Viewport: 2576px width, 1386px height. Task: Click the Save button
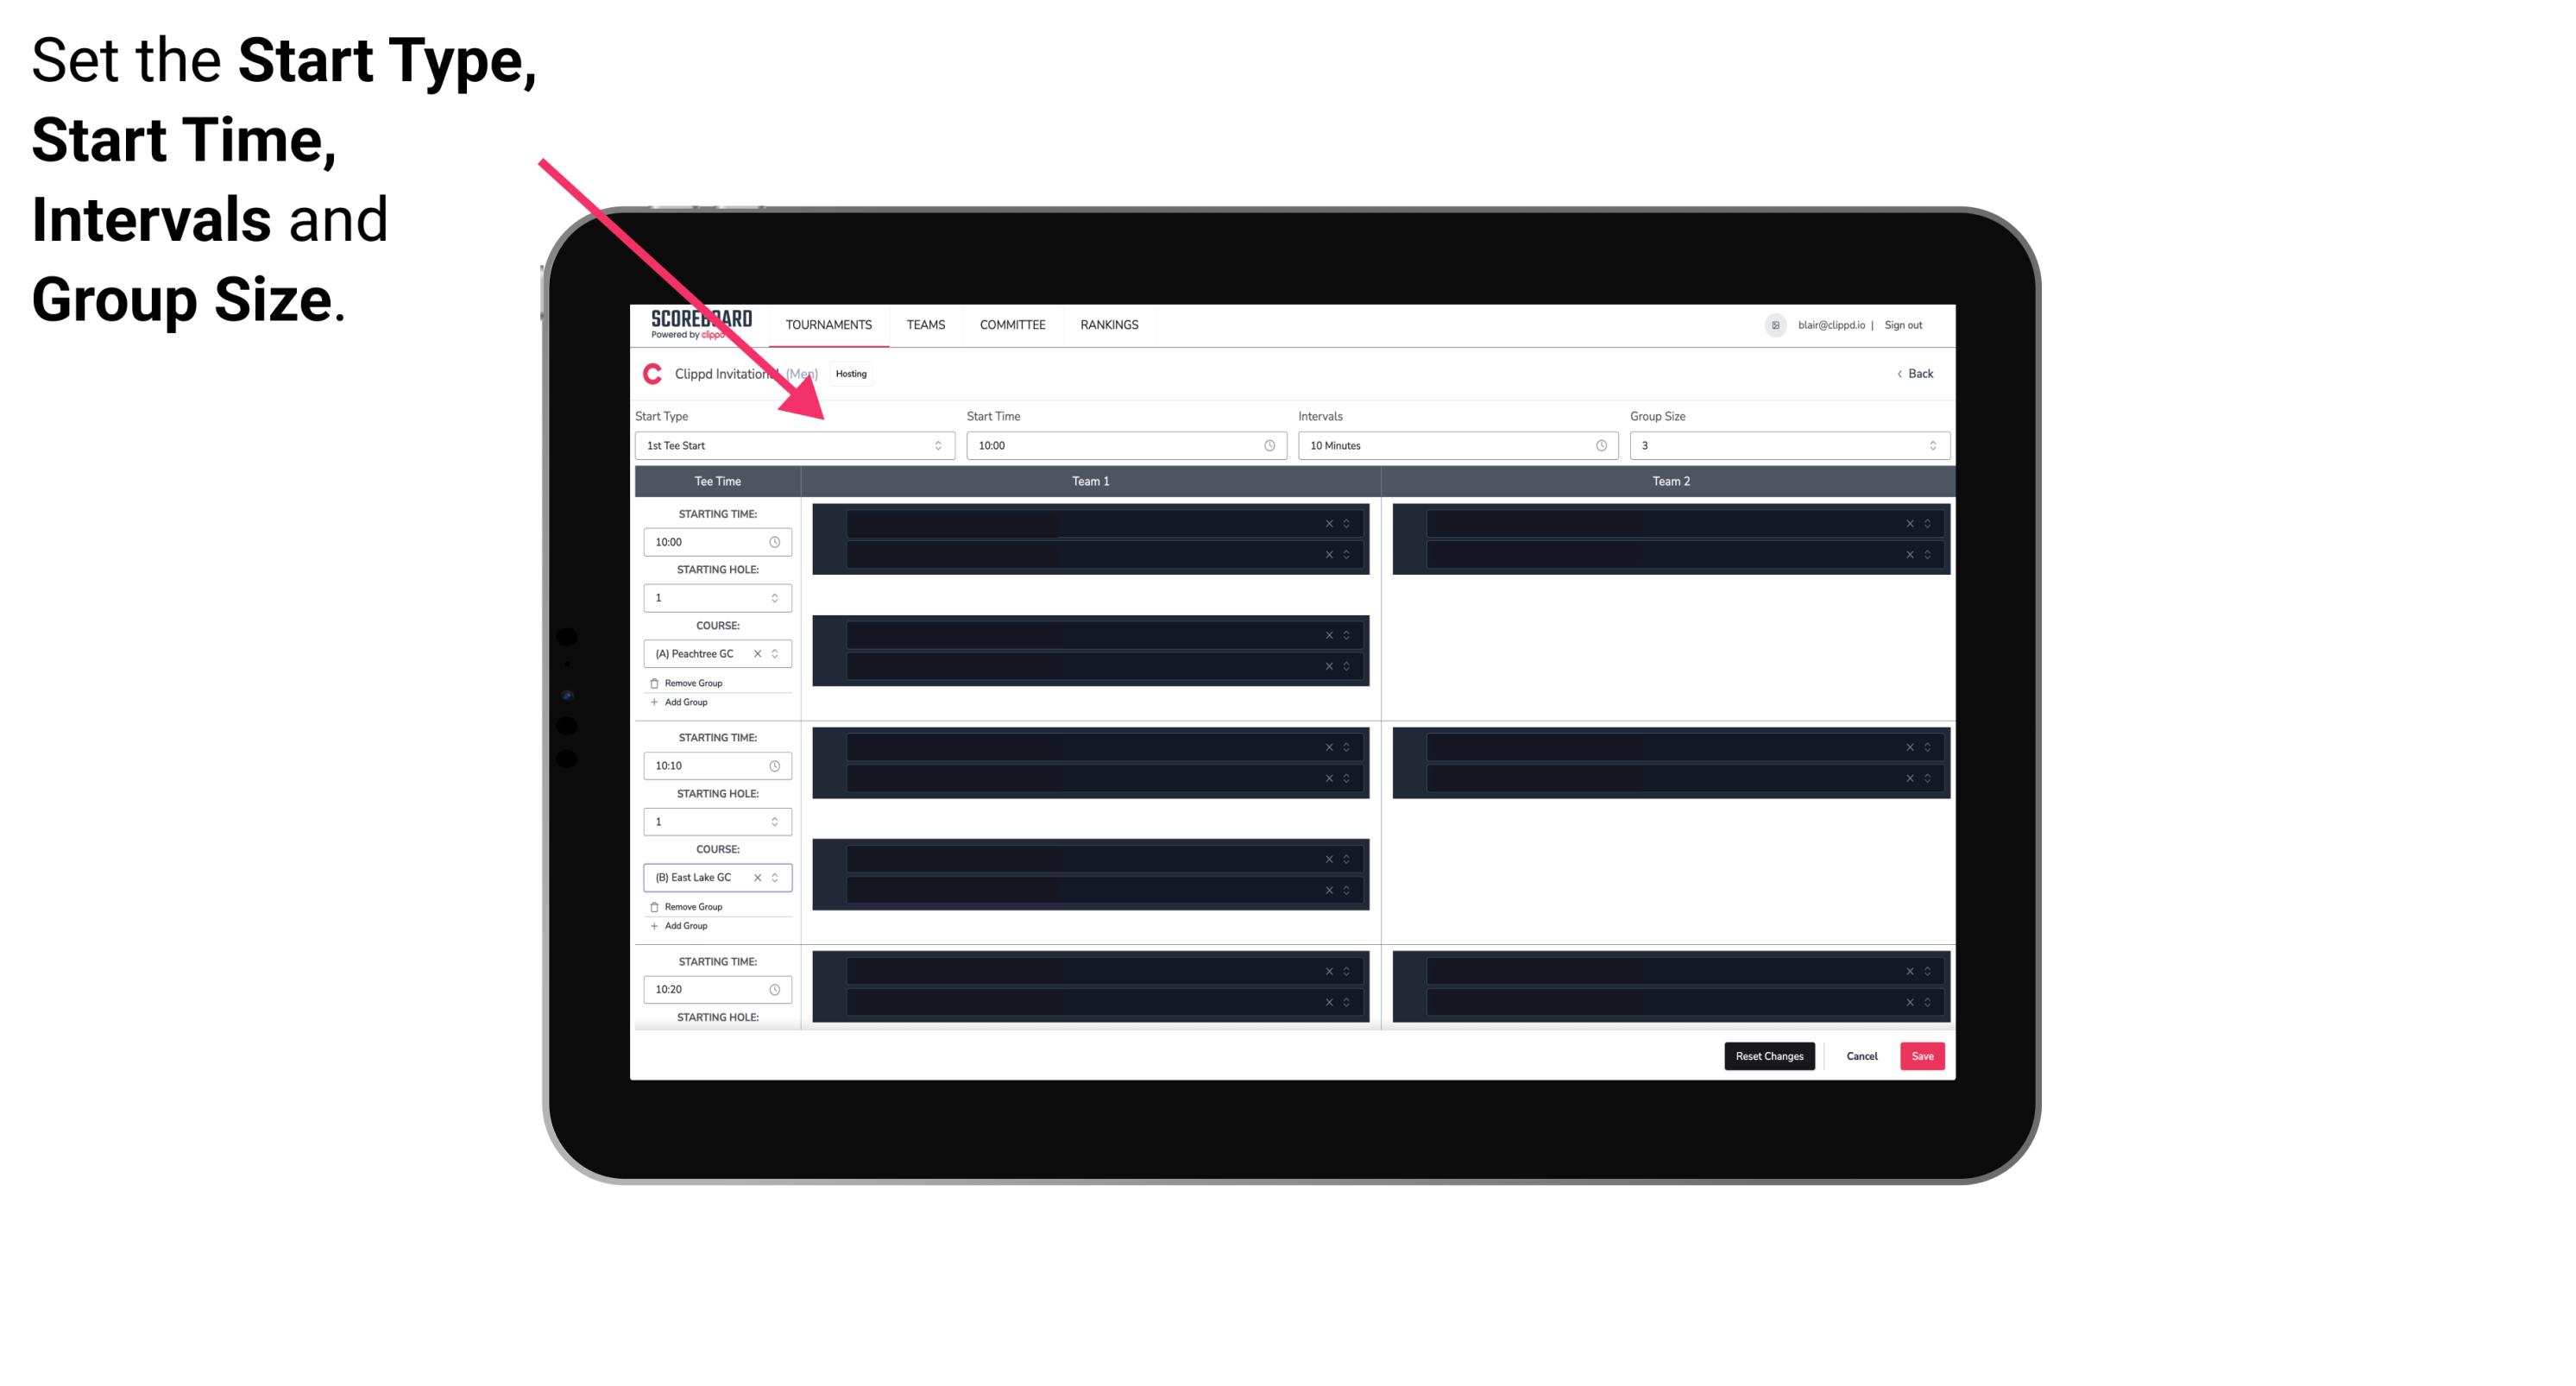point(1923,1056)
